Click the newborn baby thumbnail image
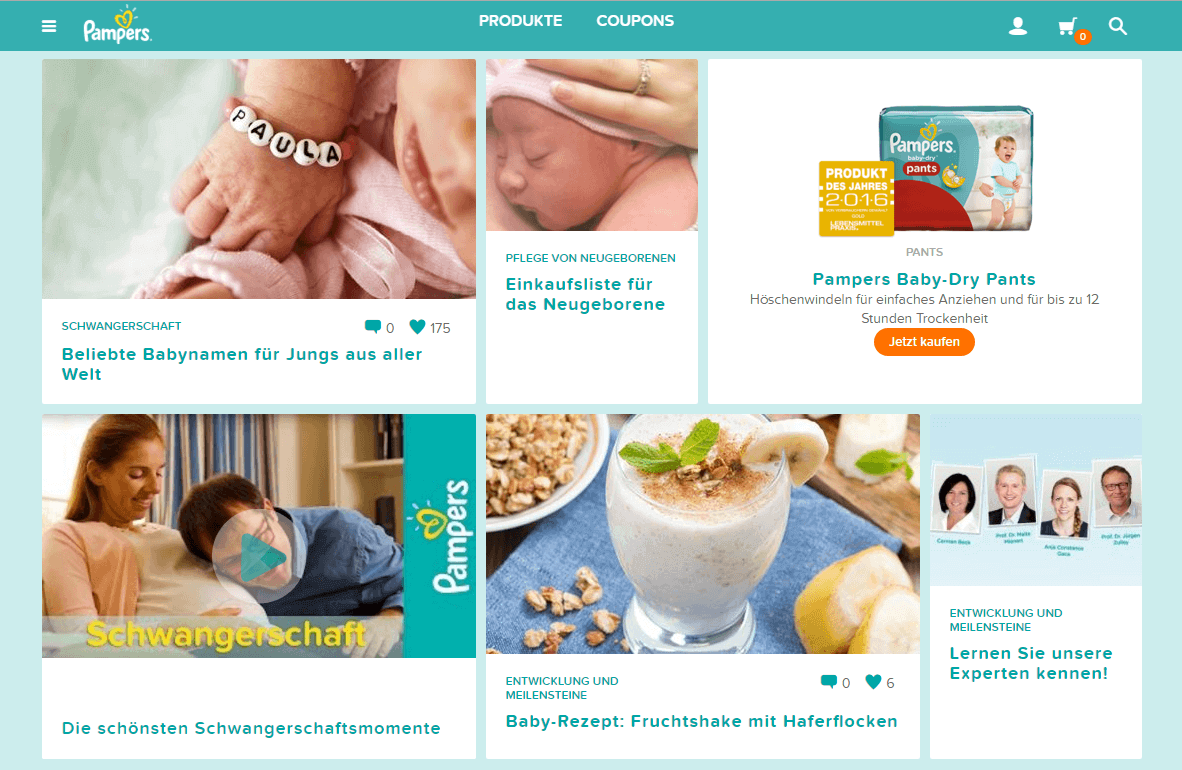 click(592, 145)
